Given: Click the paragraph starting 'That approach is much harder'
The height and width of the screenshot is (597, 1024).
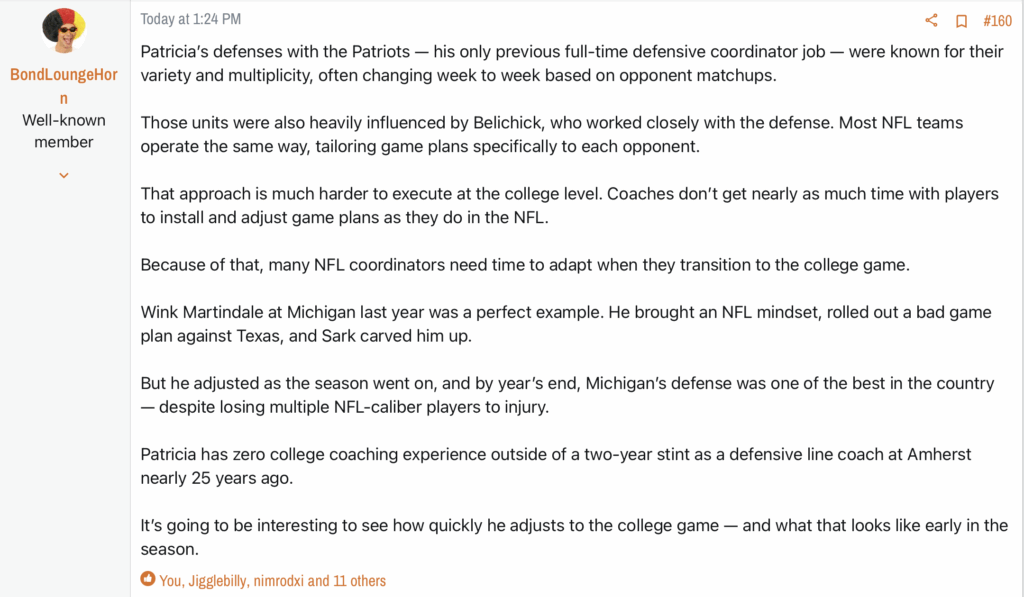Looking at the screenshot, I should tap(569, 206).
